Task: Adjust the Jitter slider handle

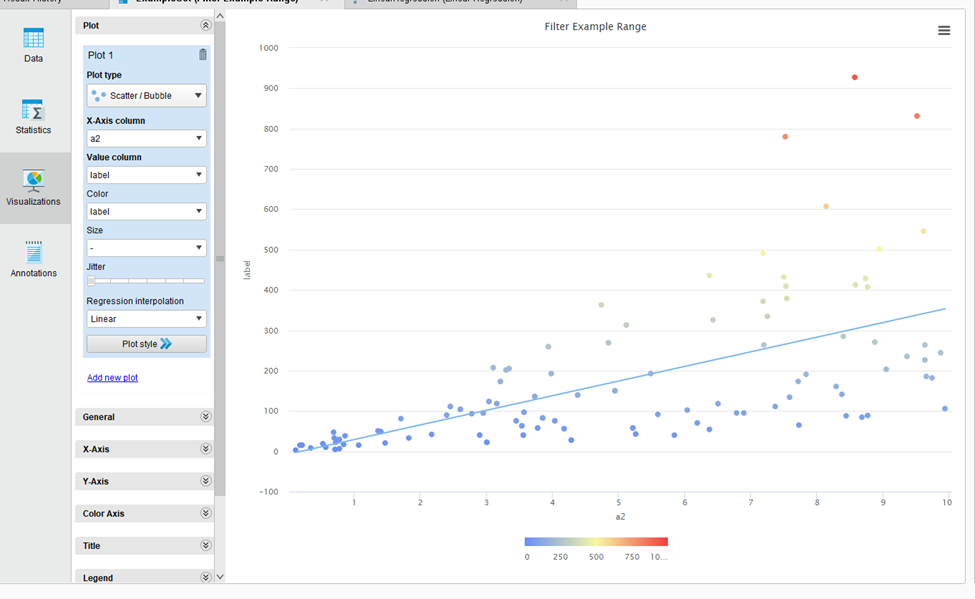Action: 91,281
